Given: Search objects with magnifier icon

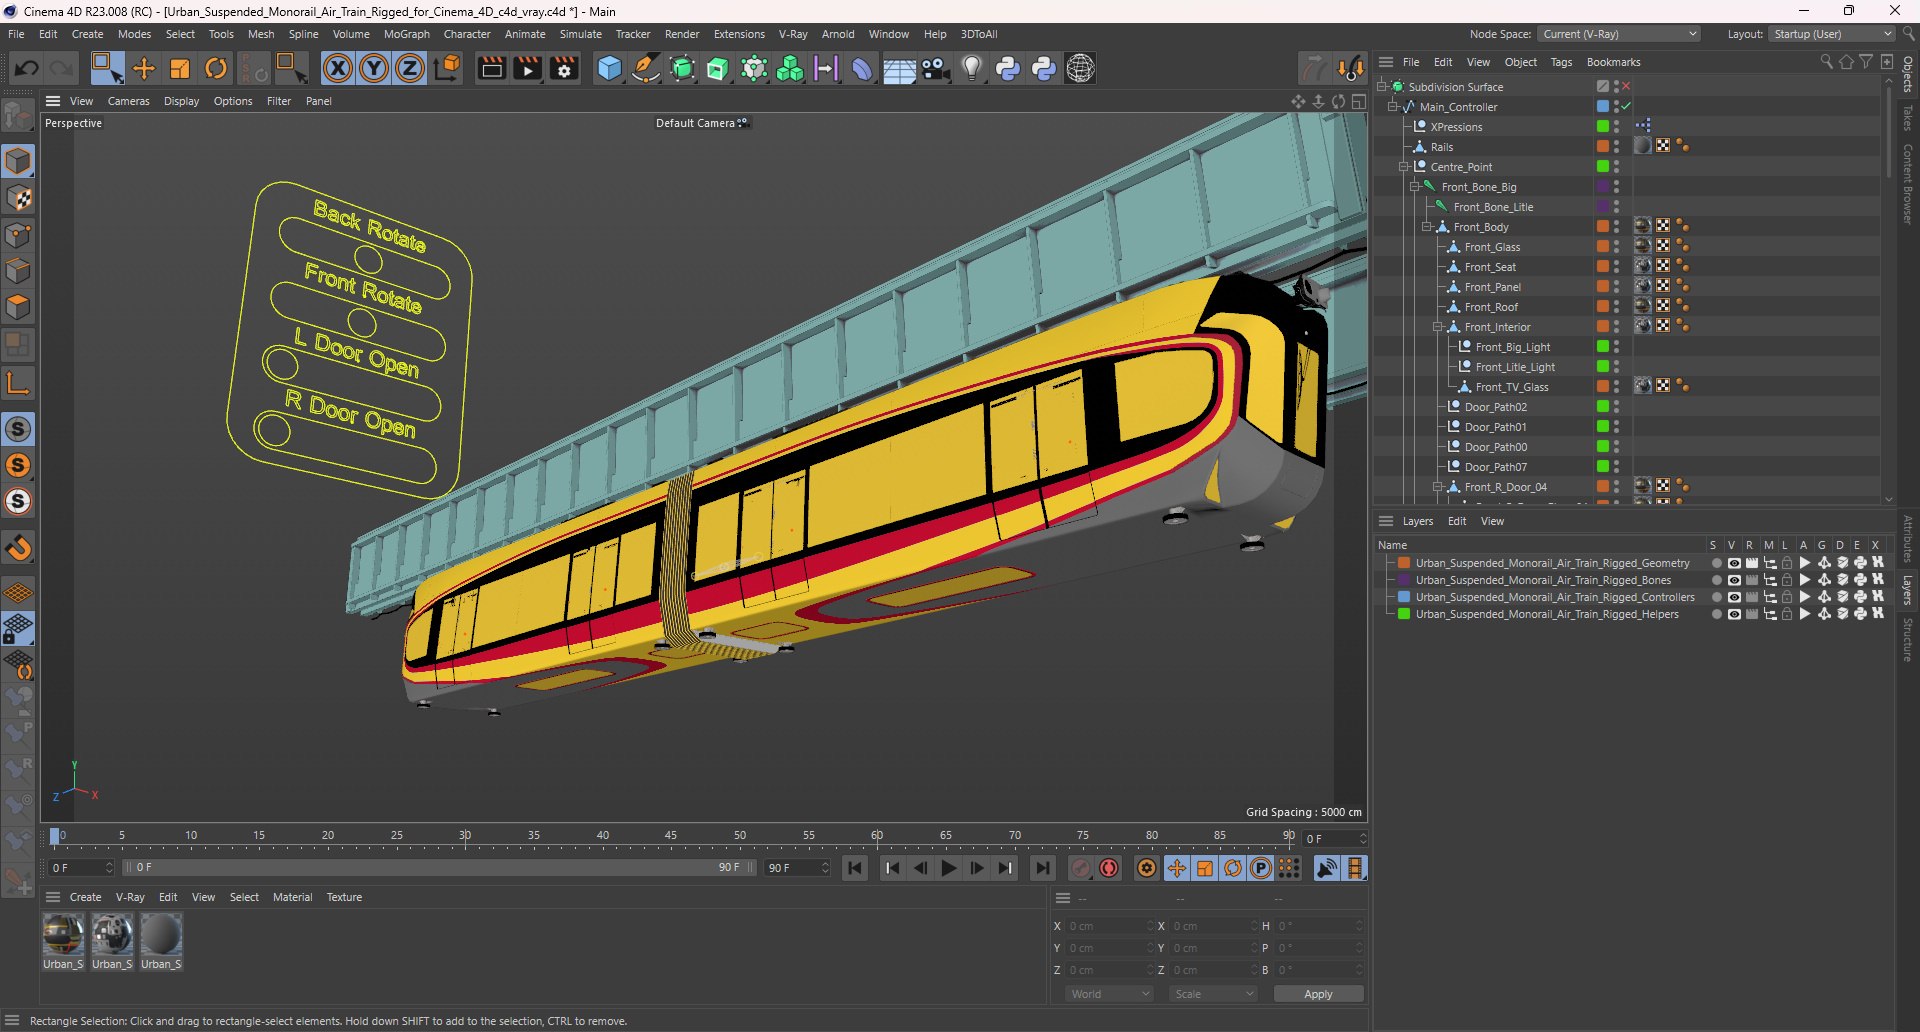Looking at the screenshot, I should tap(1826, 62).
